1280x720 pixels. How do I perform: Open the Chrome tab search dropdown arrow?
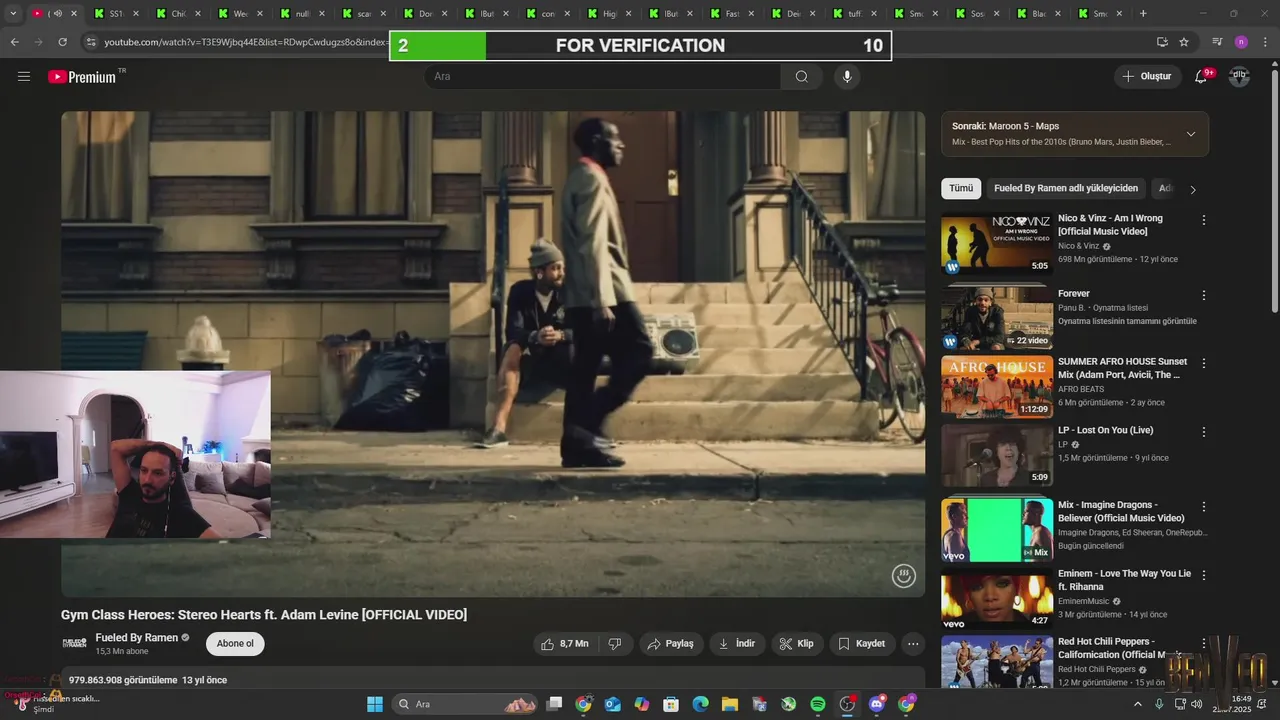(x=13, y=14)
